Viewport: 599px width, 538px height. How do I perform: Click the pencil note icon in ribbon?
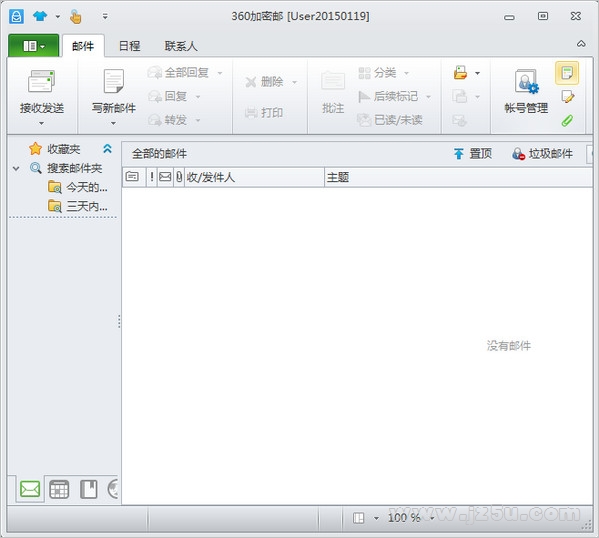[567, 97]
